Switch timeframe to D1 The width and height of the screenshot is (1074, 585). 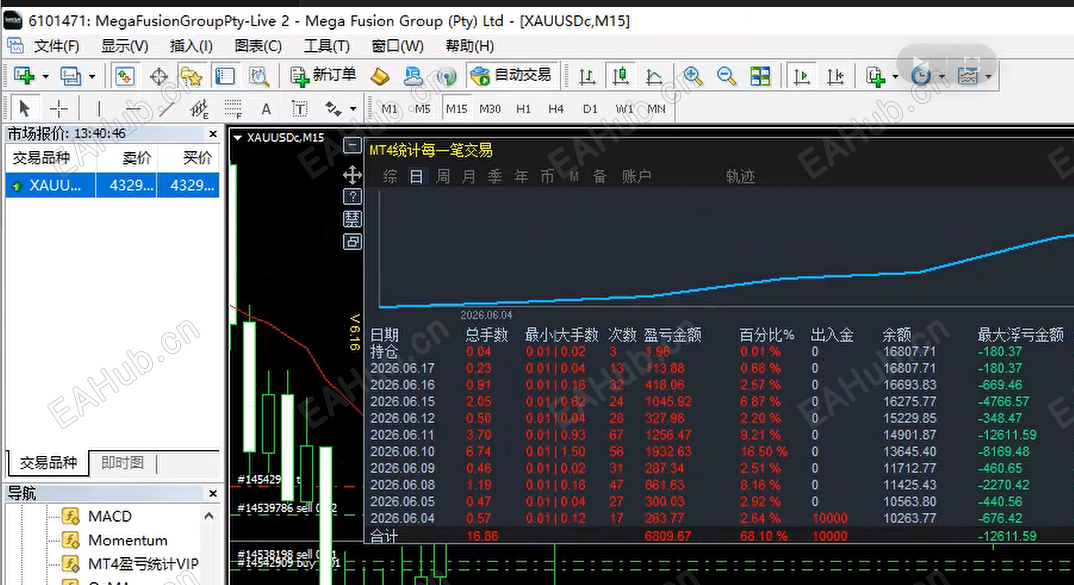coord(590,109)
